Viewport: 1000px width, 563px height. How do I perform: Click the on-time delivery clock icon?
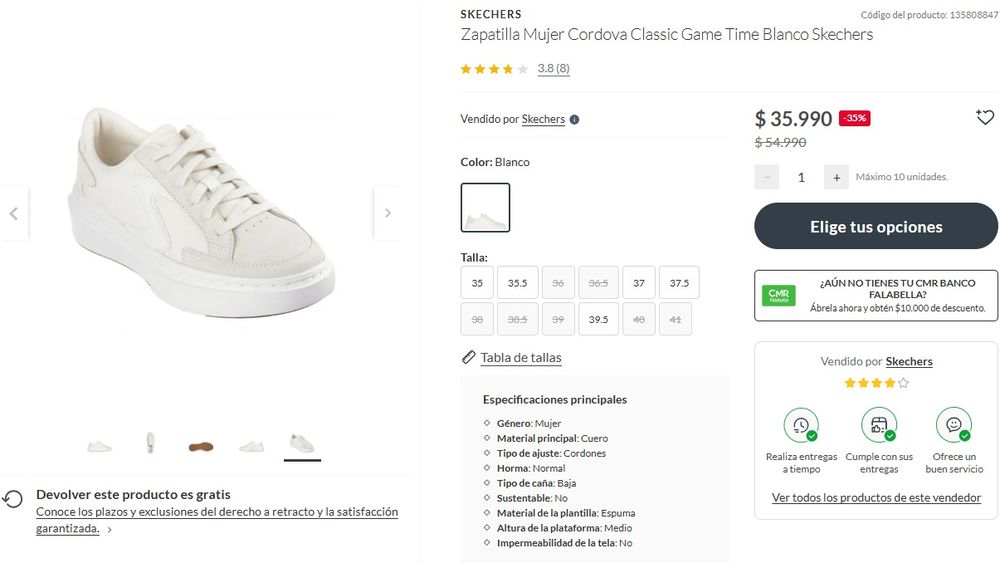tap(801, 425)
